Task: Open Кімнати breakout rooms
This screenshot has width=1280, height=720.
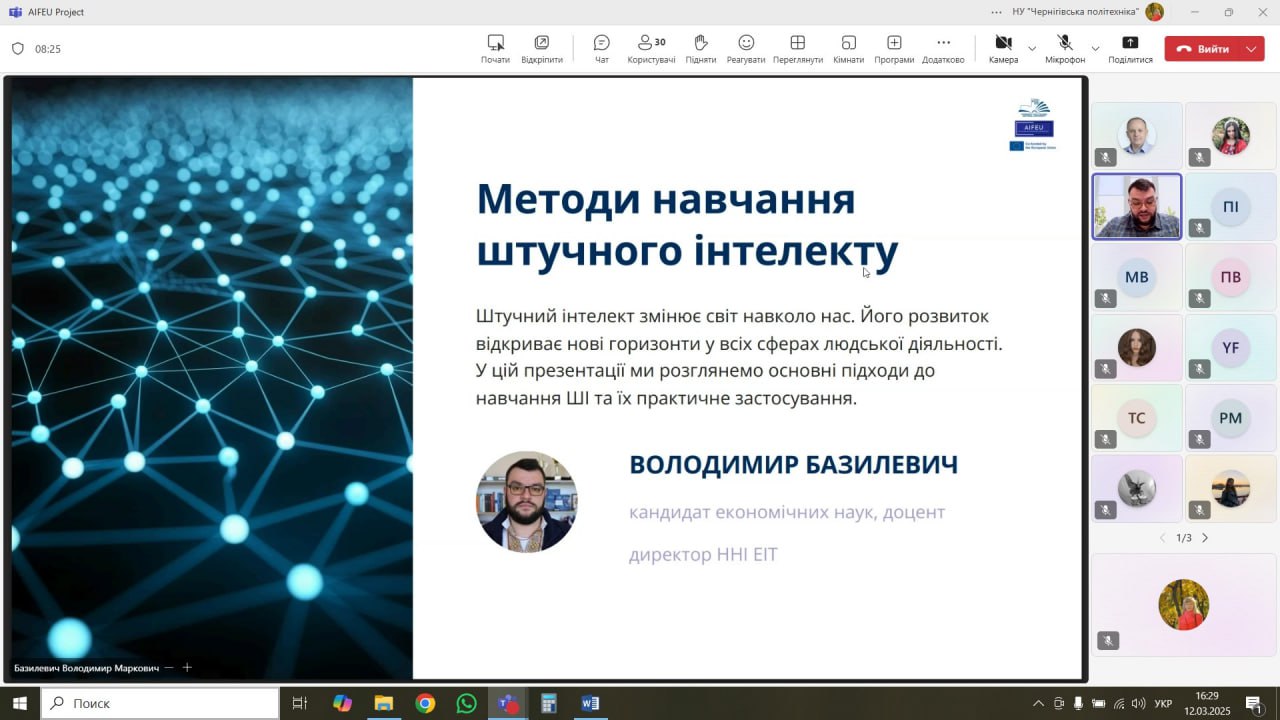Action: click(x=848, y=48)
